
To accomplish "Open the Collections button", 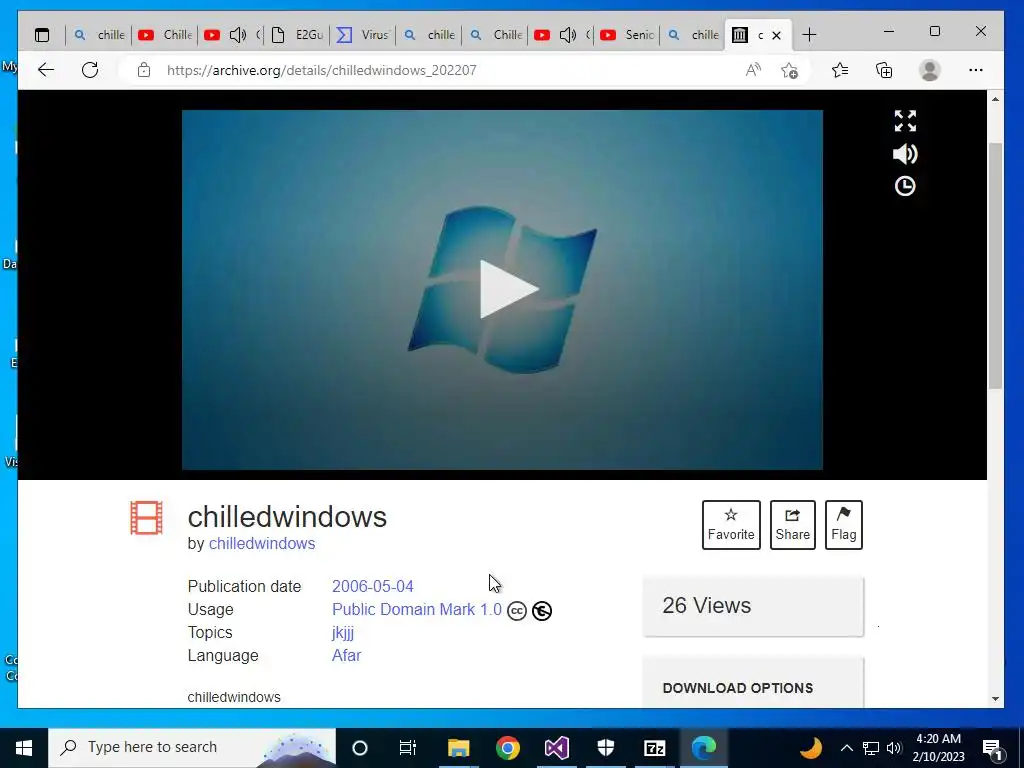I will tap(884, 70).
